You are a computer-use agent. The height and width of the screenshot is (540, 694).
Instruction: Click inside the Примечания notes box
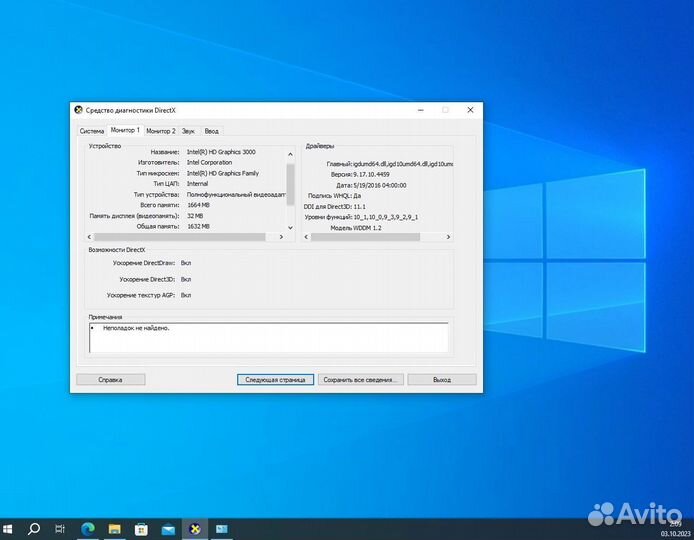point(269,338)
